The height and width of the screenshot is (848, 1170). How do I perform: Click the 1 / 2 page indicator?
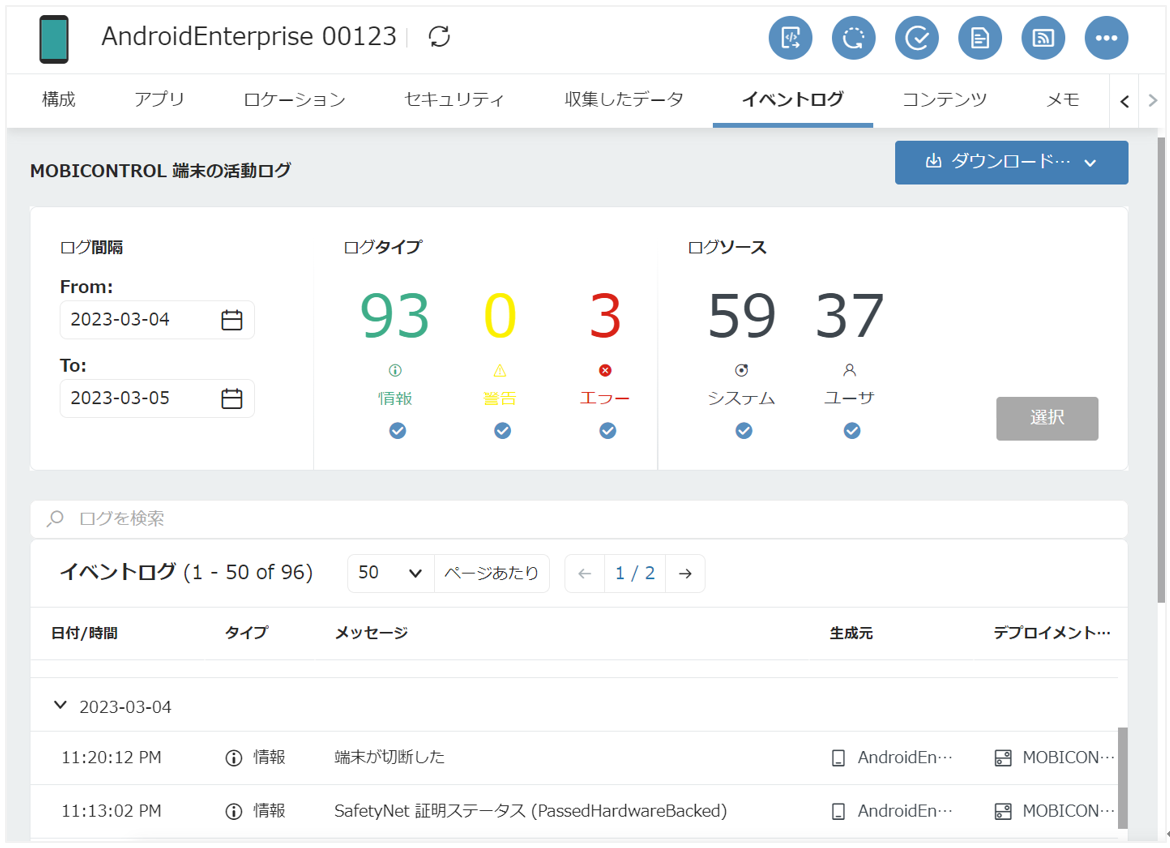(x=635, y=573)
